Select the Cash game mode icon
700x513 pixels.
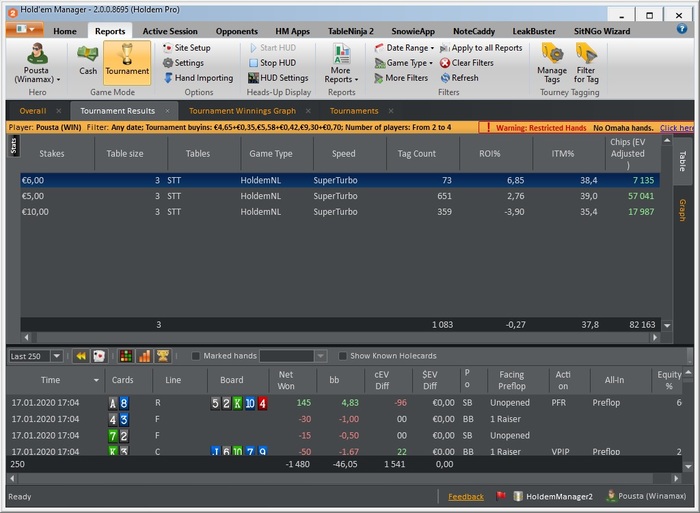pos(88,60)
